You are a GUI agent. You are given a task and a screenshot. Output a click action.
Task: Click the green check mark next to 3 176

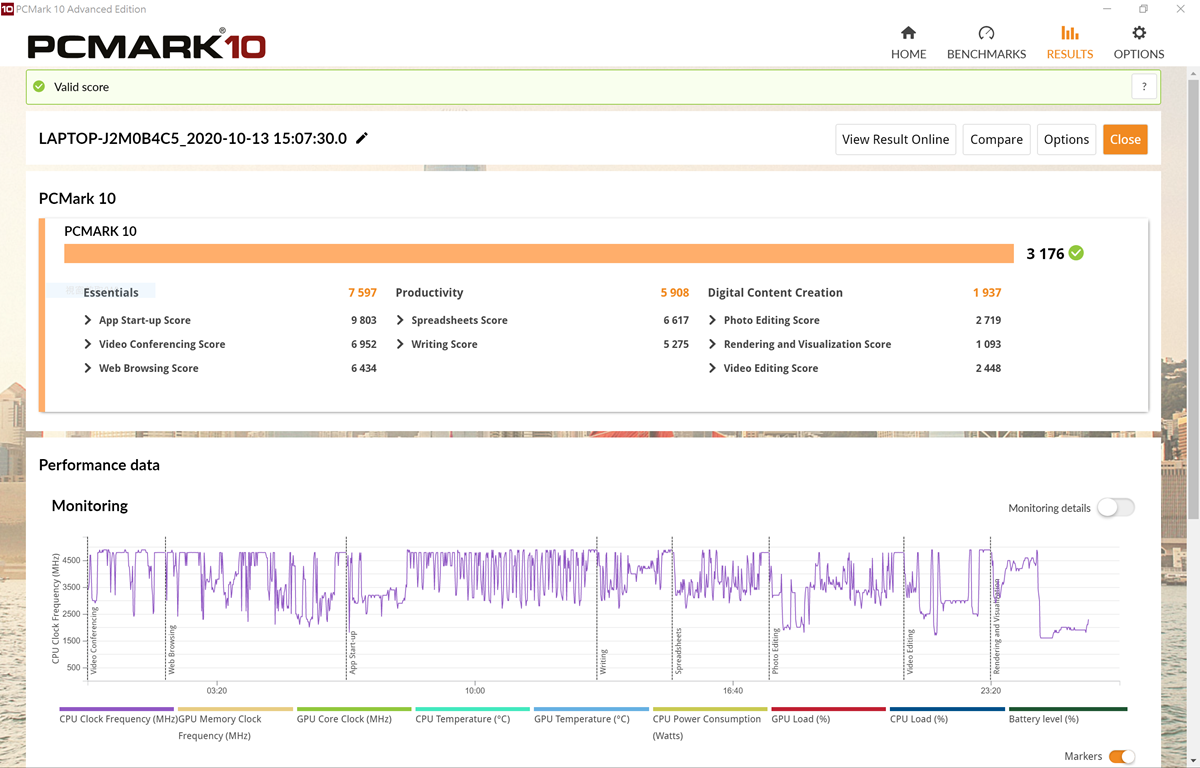click(x=1076, y=253)
